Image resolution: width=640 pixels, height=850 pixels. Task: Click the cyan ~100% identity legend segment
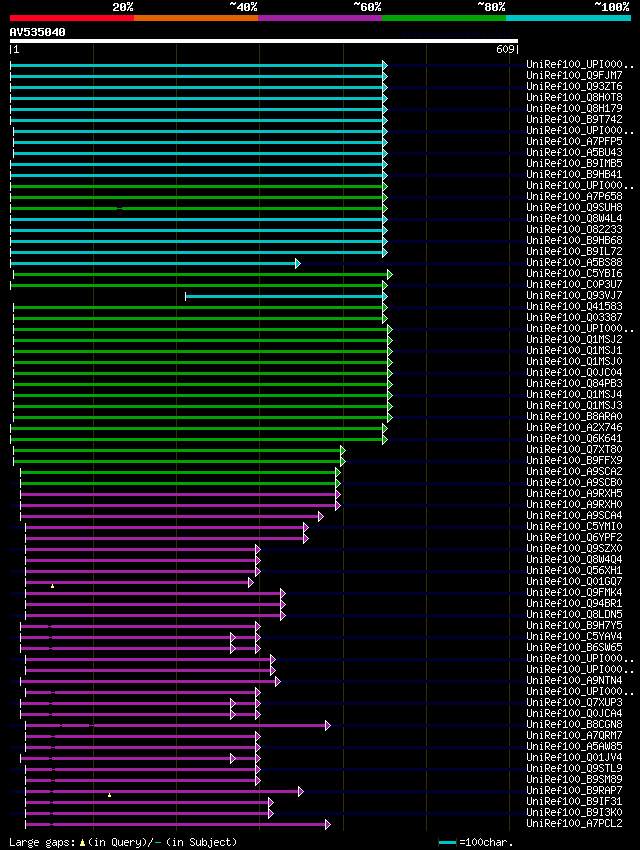[568, 18]
